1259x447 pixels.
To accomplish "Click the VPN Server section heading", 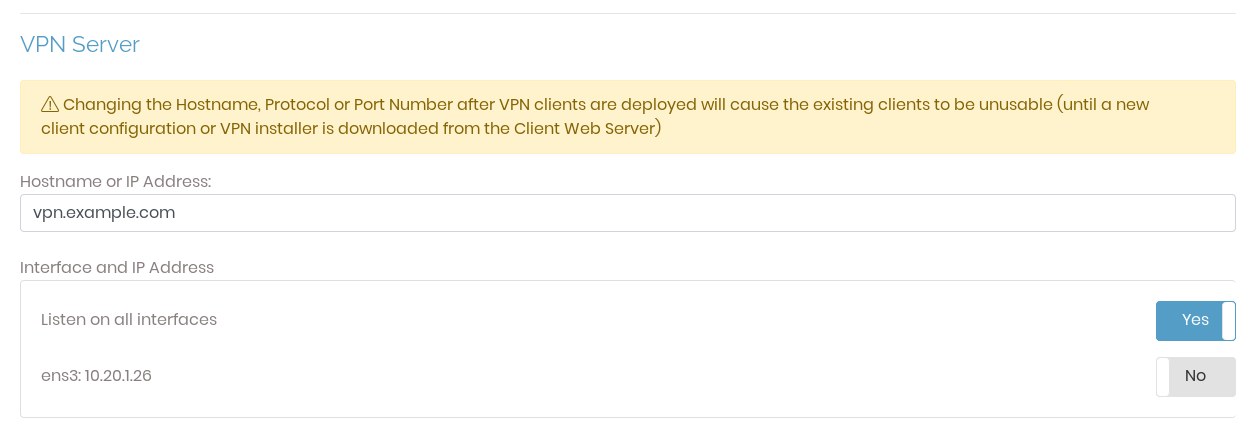I will [80, 44].
